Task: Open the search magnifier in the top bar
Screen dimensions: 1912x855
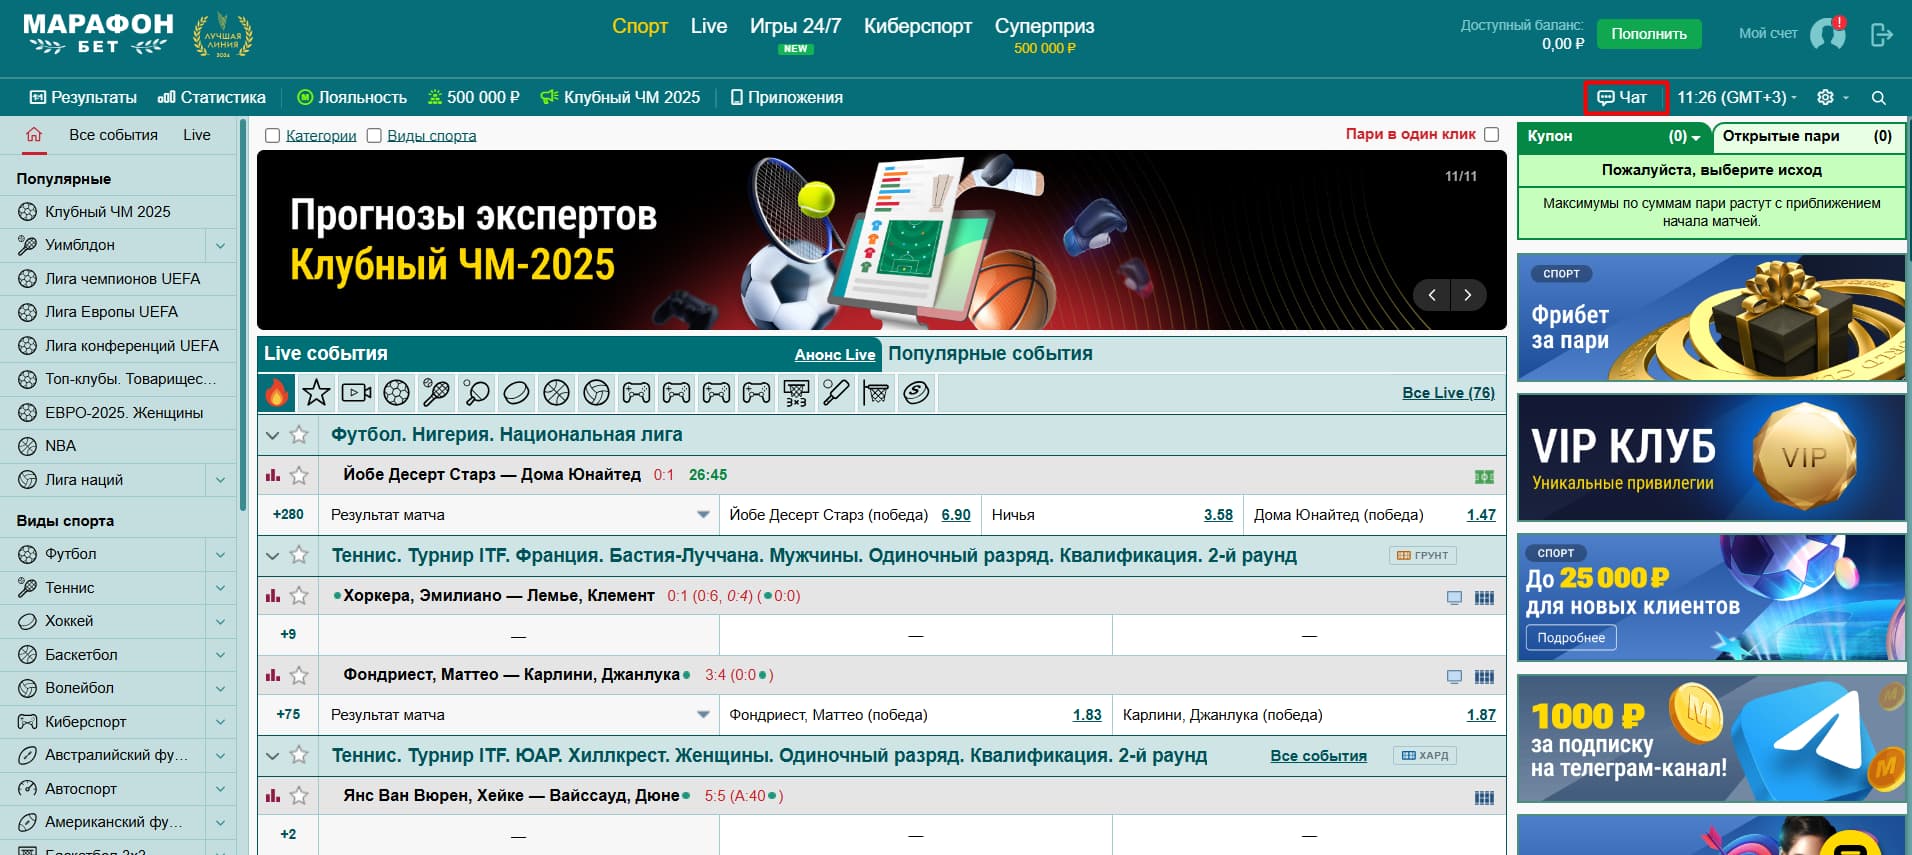Action: (x=1879, y=98)
